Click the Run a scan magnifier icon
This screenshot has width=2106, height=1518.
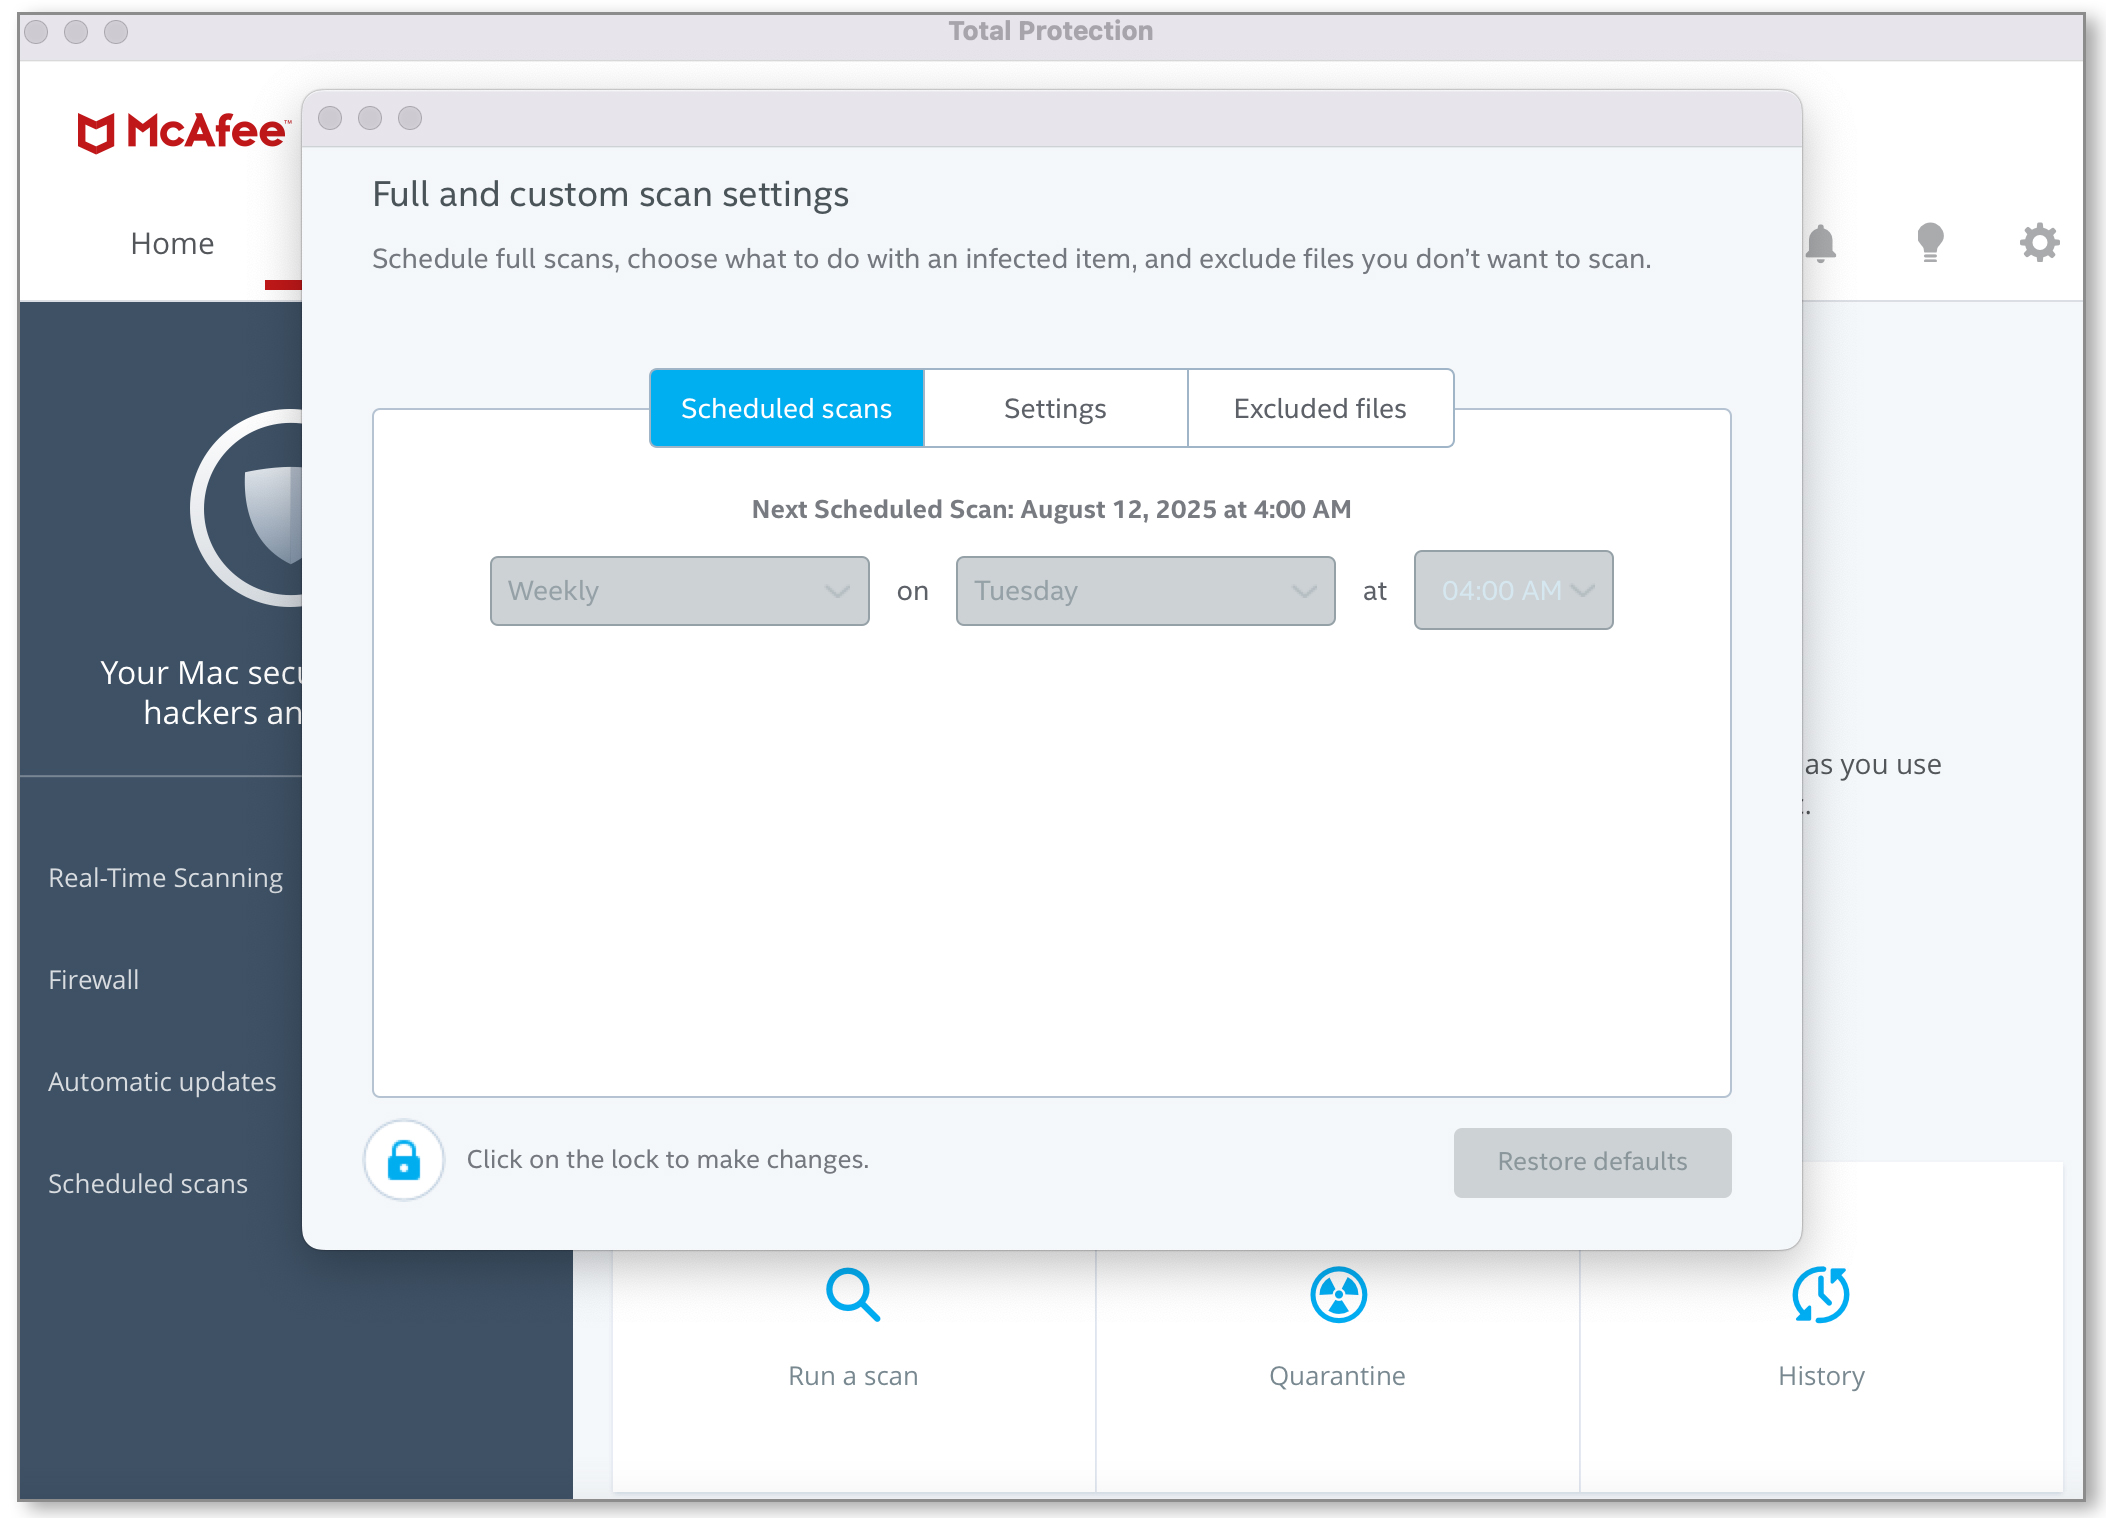pyautogui.click(x=853, y=1295)
